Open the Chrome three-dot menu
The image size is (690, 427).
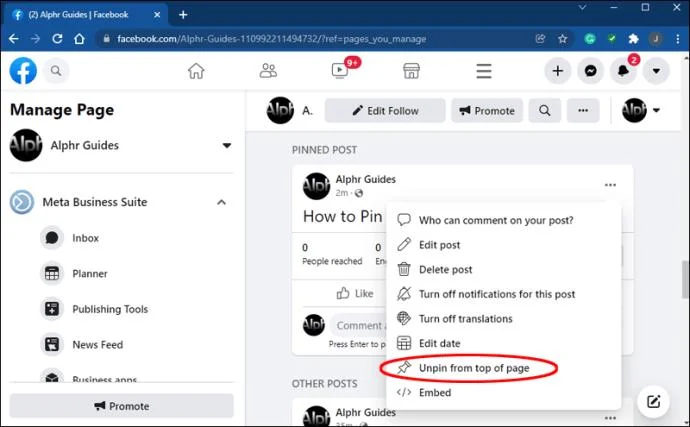click(678, 39)
